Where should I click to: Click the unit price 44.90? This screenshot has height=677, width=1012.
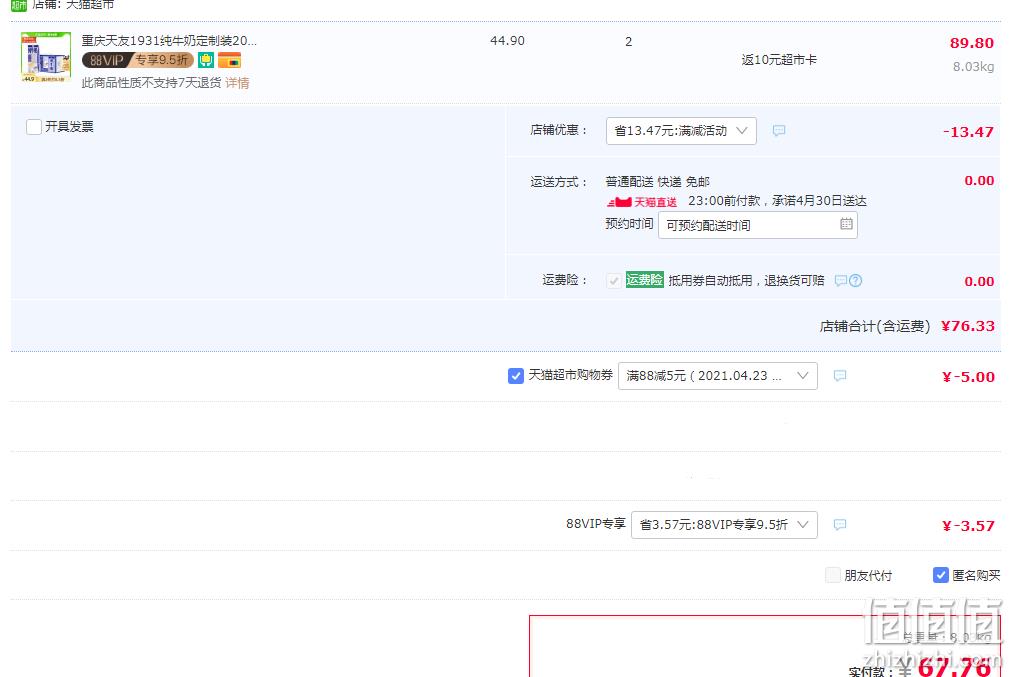click(x=507, y=41)
